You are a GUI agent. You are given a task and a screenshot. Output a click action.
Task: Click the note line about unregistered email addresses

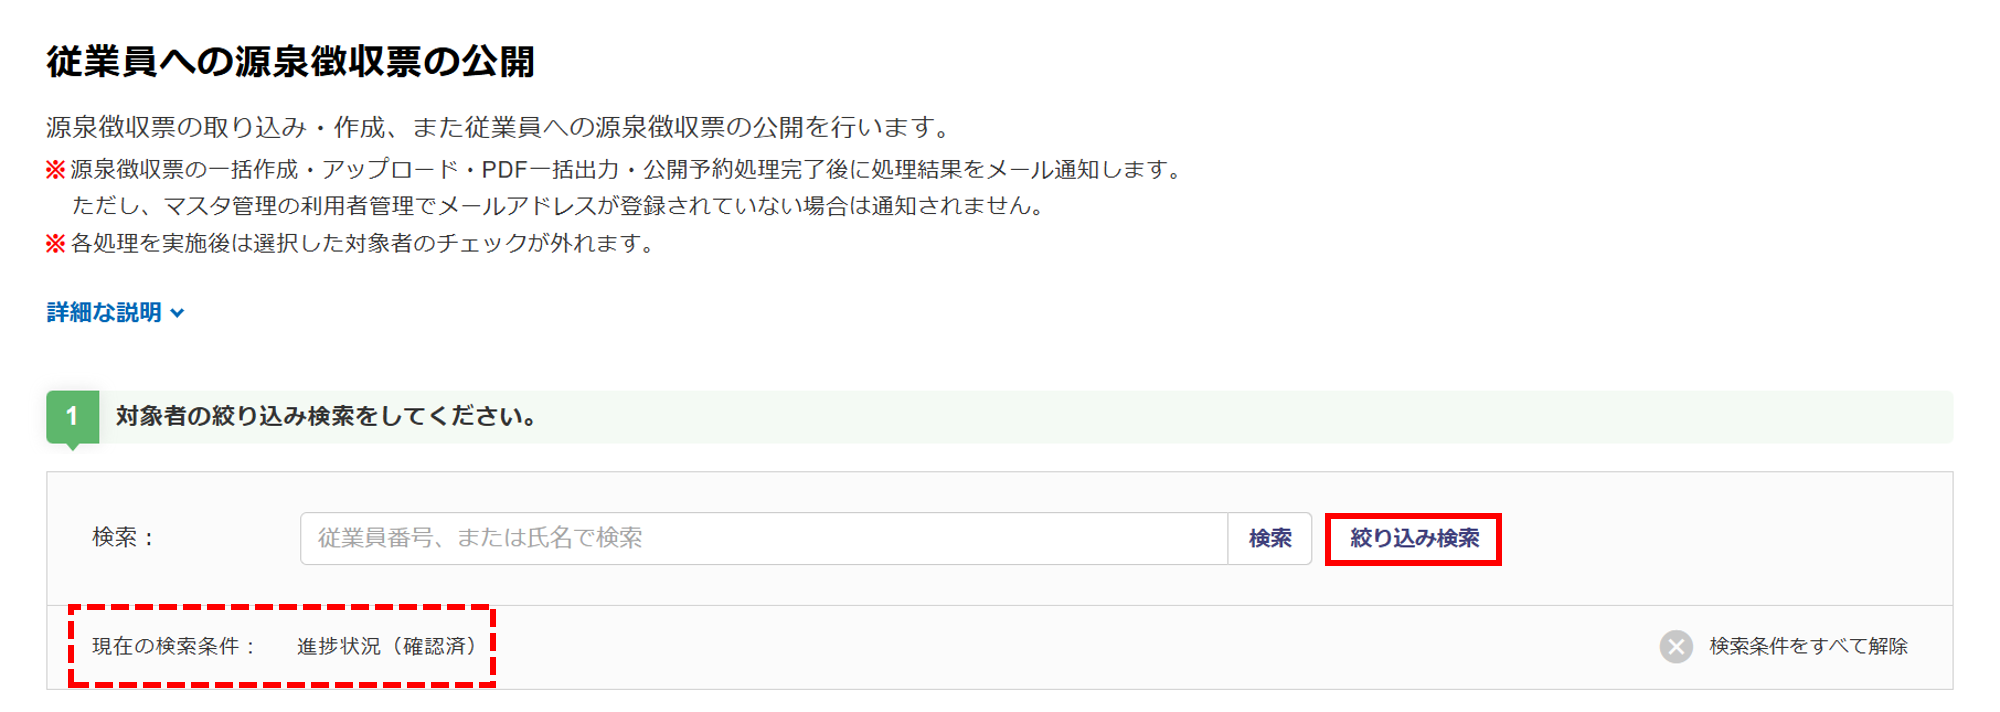(559, 206)
